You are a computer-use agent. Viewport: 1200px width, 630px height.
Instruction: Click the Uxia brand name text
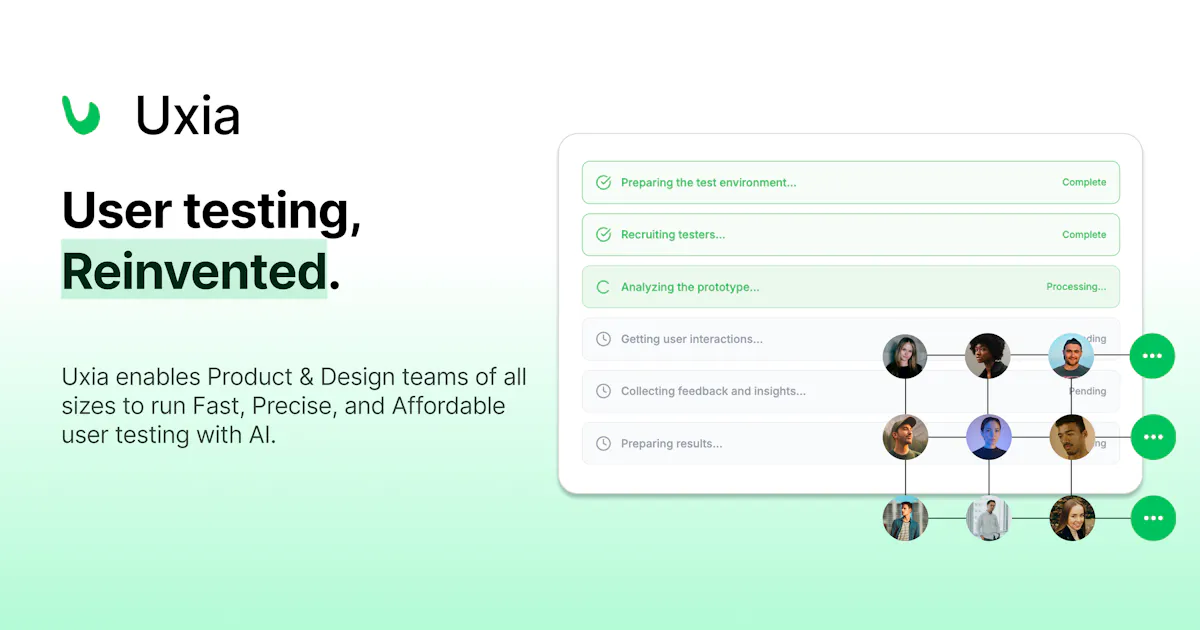(x=188, y=116)
